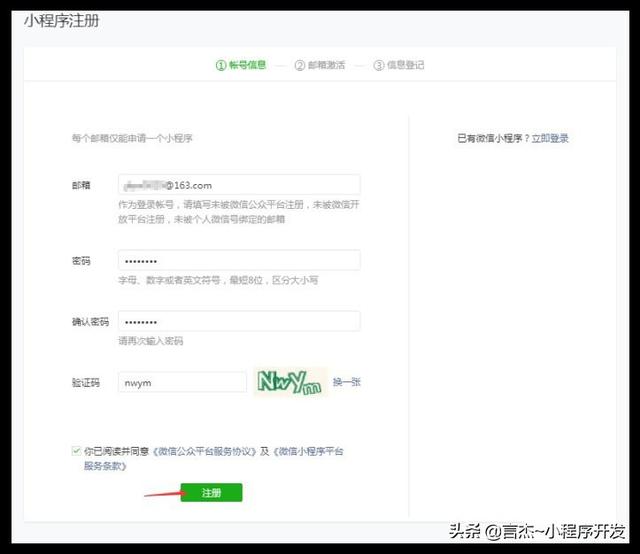Click the hint 作为登录帐号，请填写未被微信公众平台注册

click(239, 212)
